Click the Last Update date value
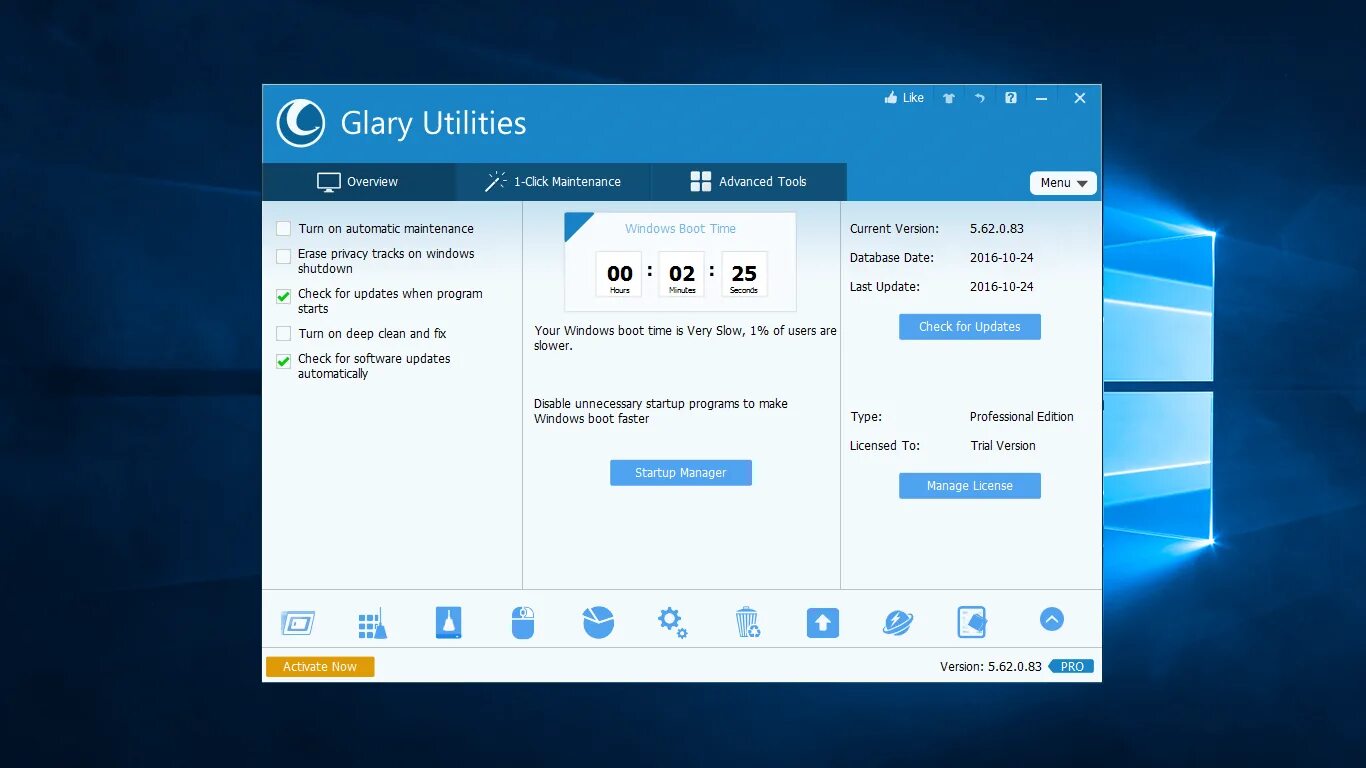 1002,287
